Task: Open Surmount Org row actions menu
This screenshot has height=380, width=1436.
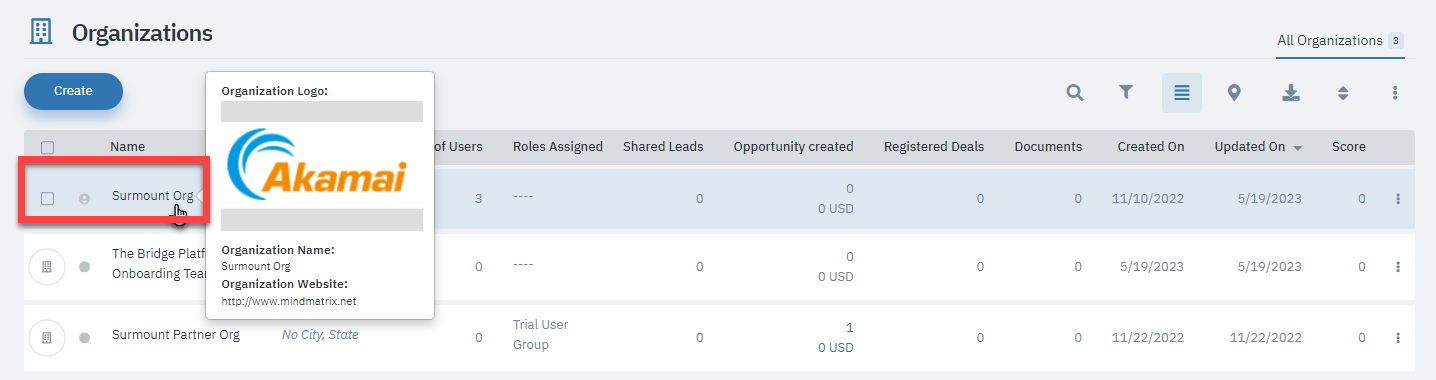Action: (x=1398, y=198)
